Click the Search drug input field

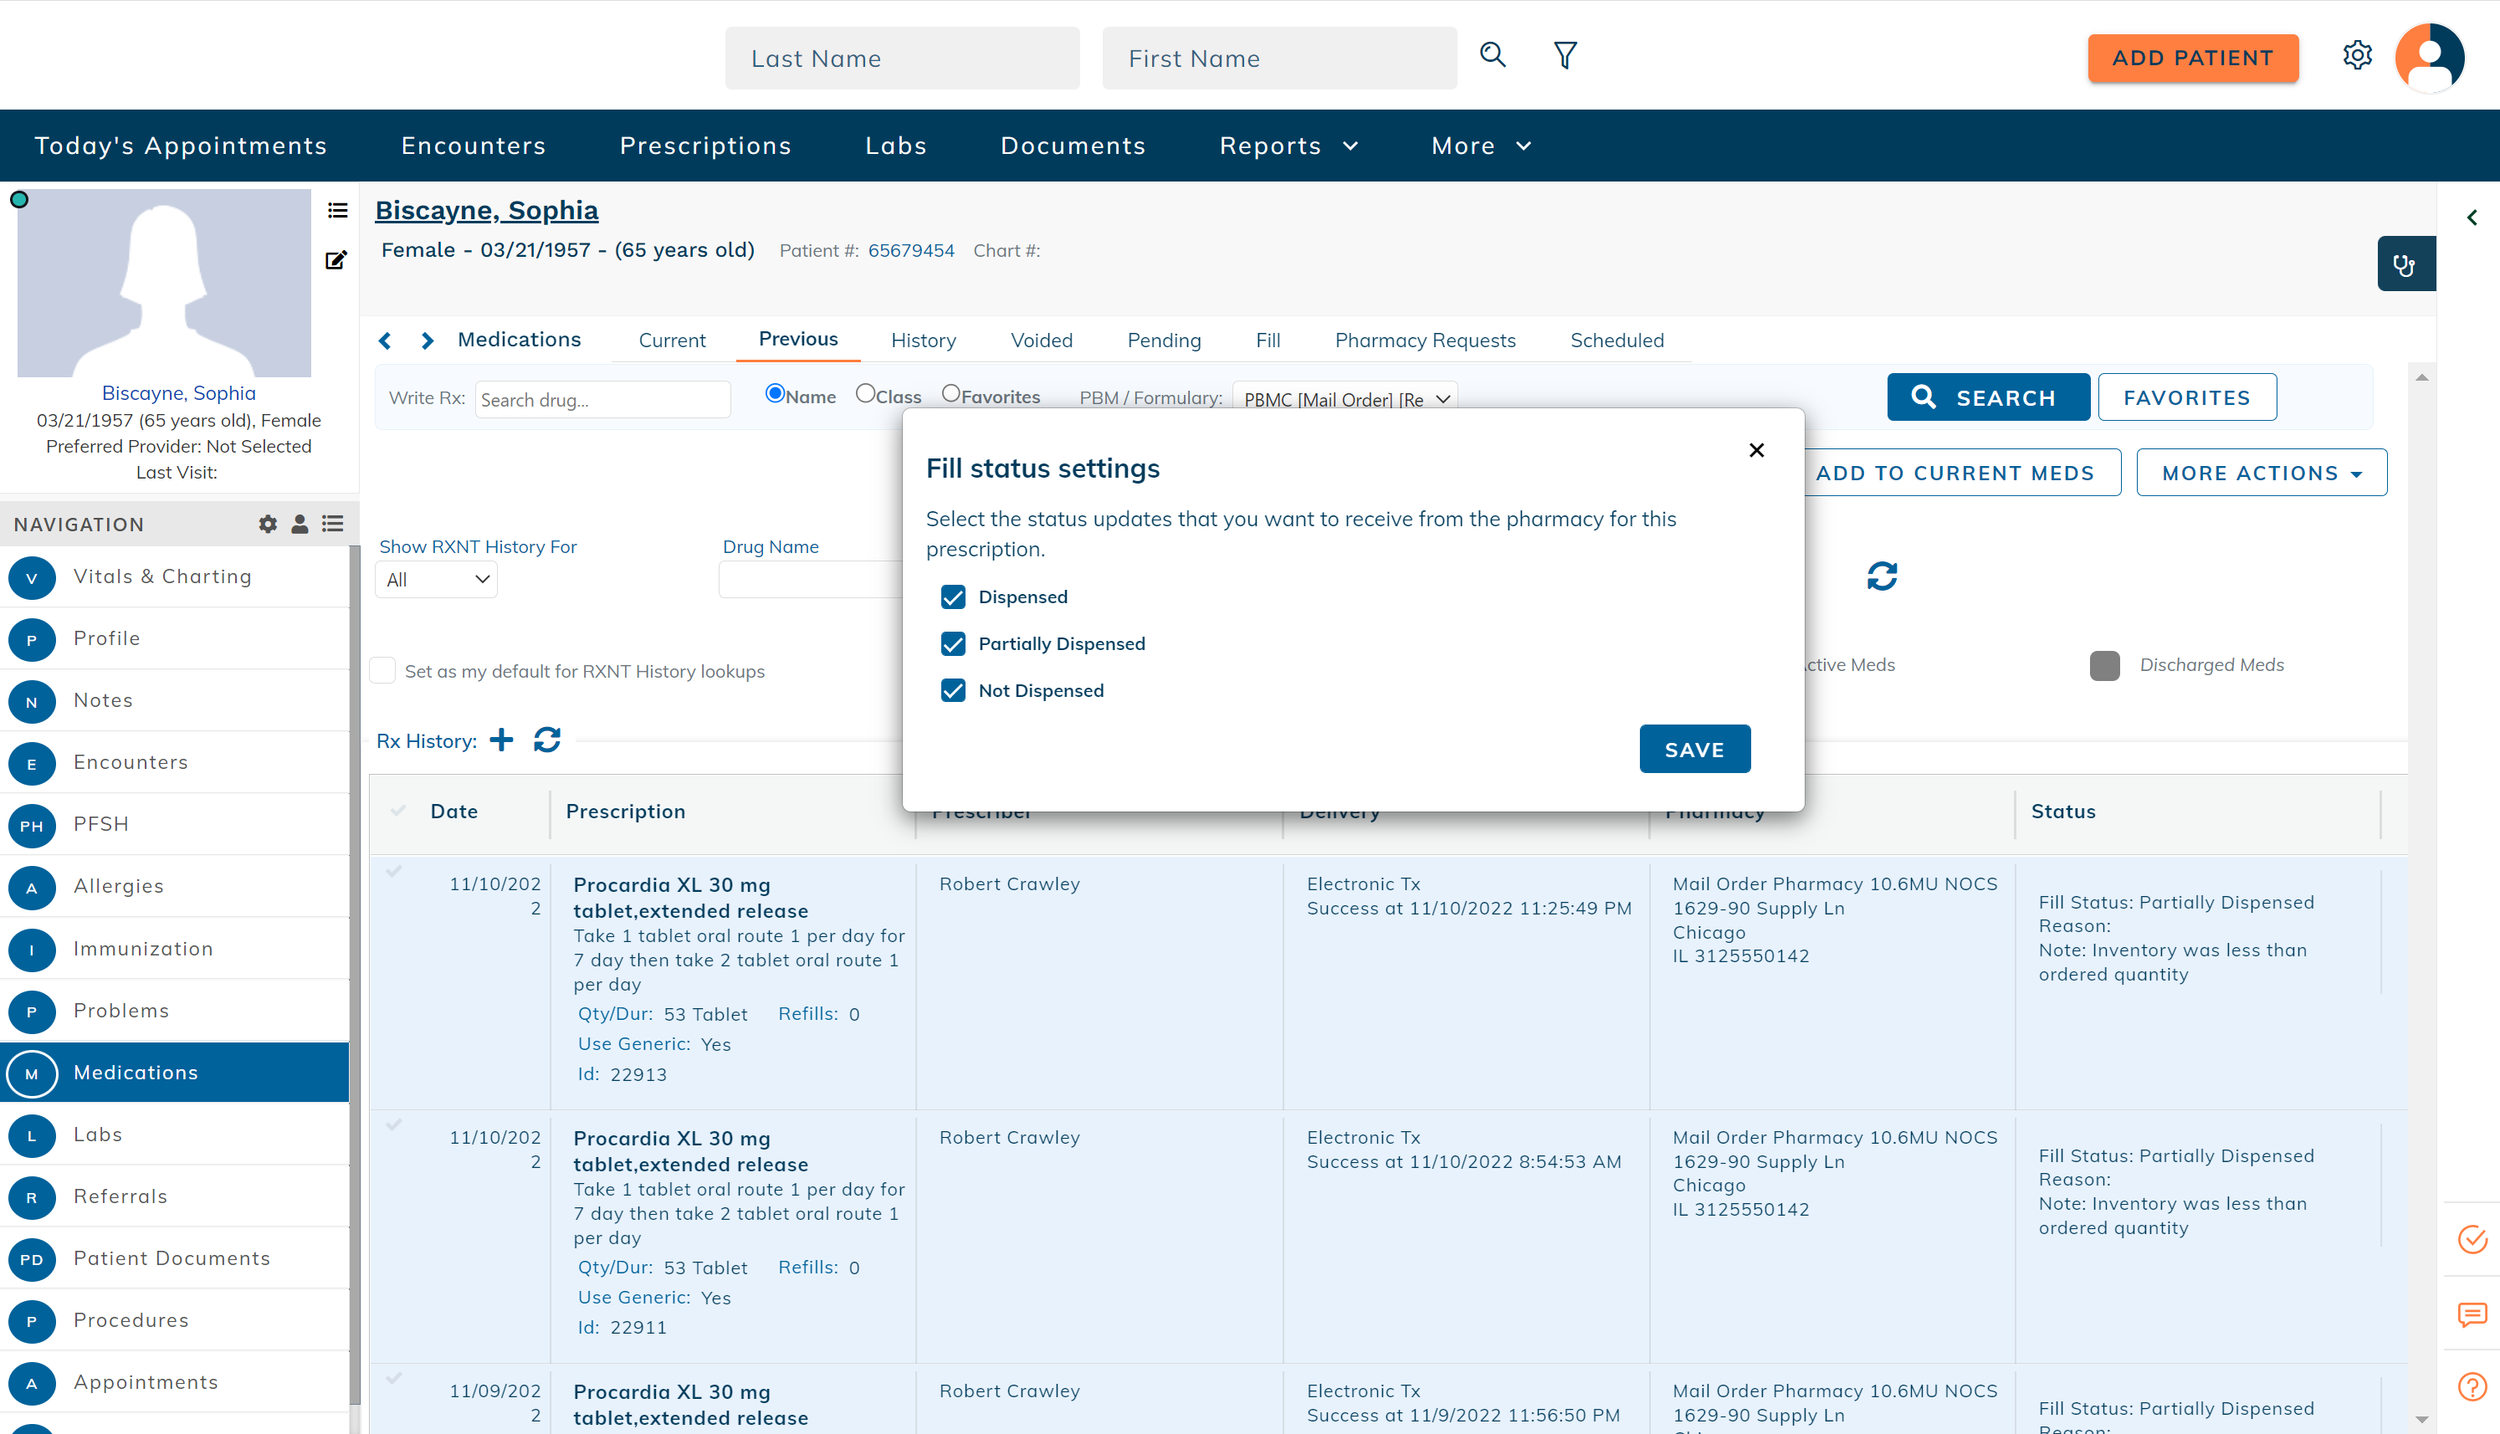(x=602, y=400)
